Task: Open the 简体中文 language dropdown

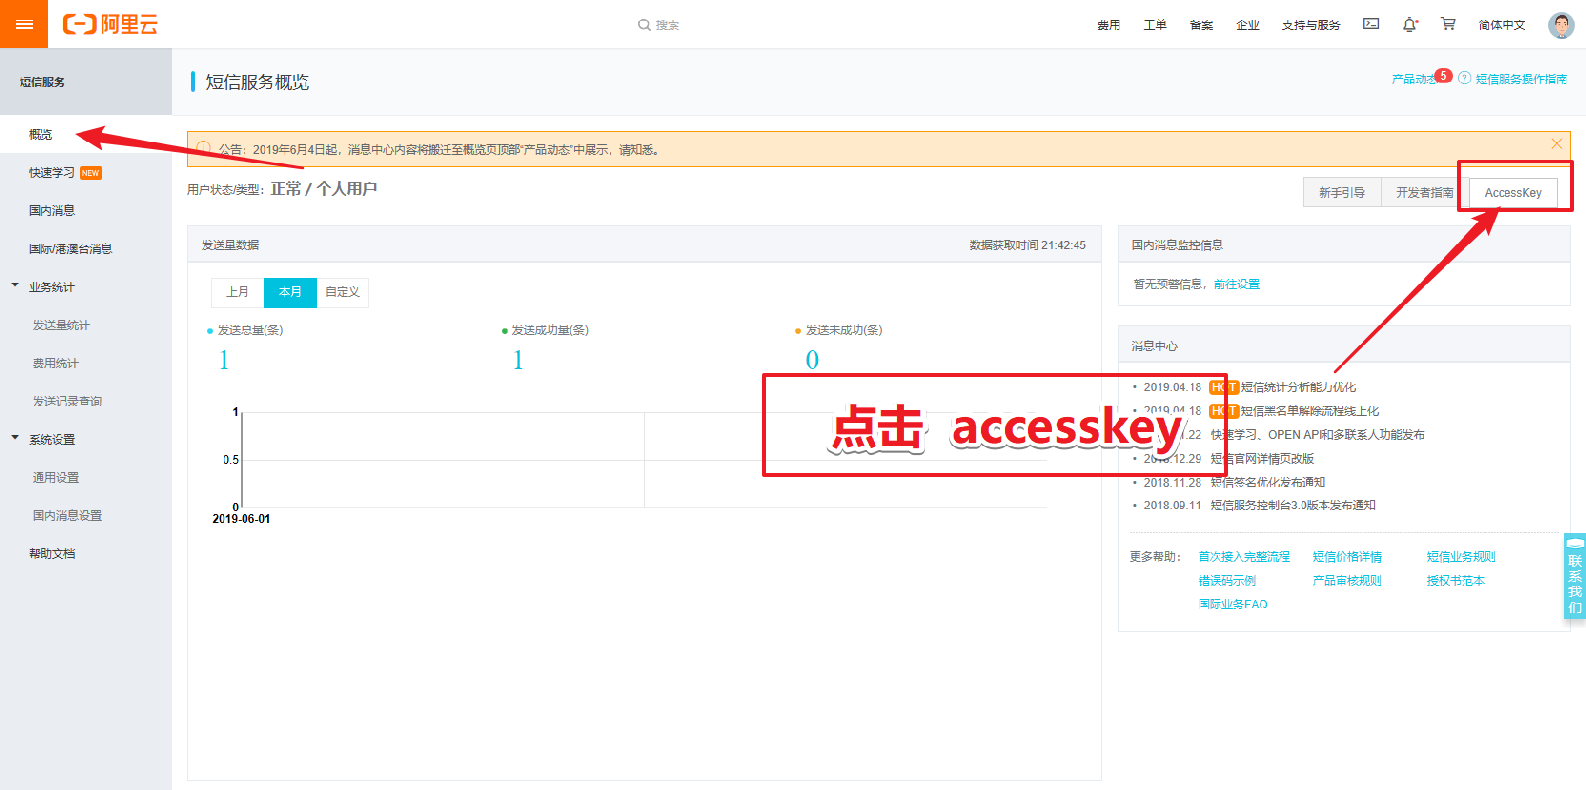Action: click(x=1502, y=25)
